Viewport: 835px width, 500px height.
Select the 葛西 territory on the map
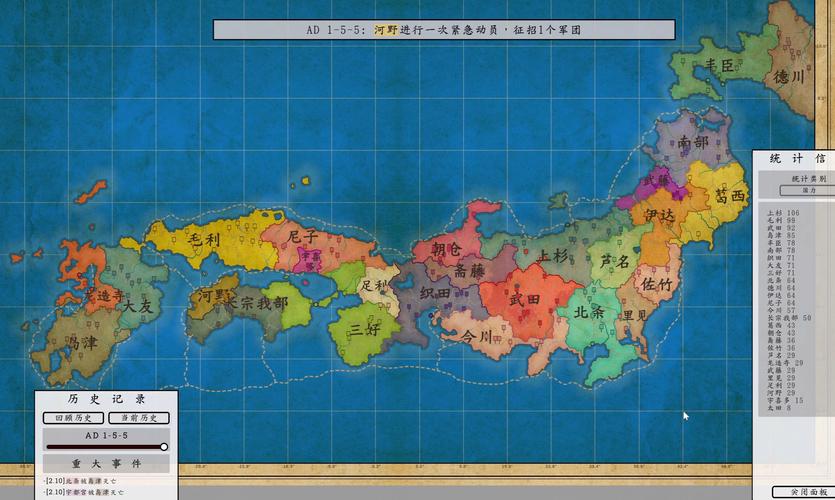pos(730,195)
